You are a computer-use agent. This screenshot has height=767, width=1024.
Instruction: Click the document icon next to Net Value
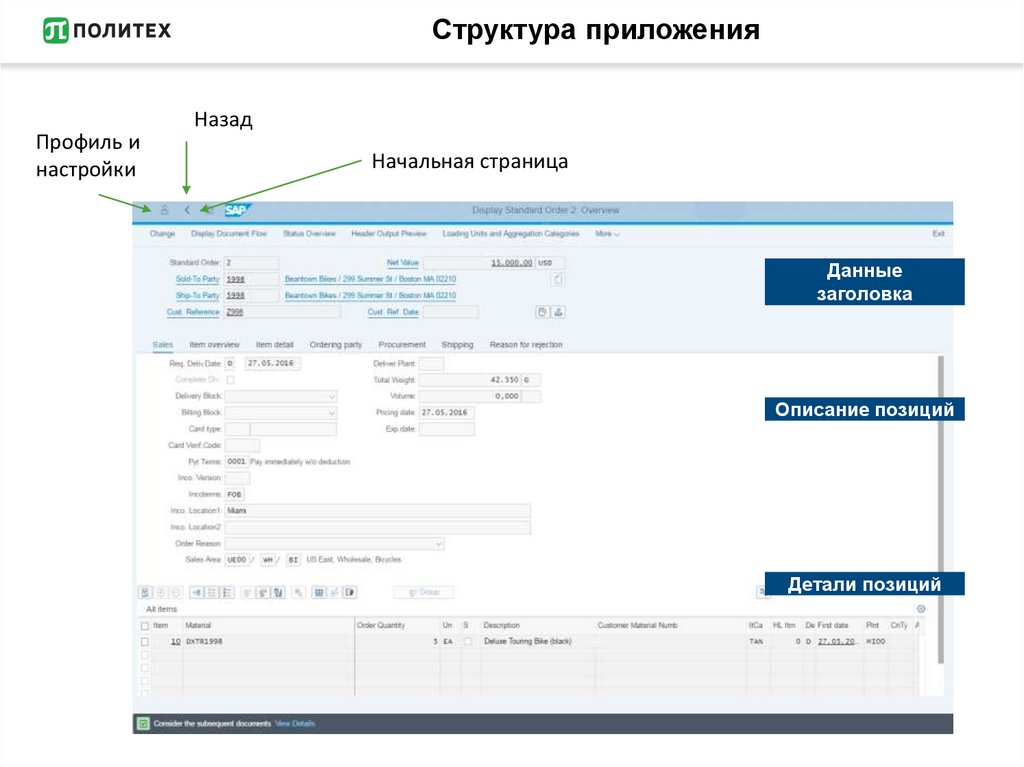point(558,279)
